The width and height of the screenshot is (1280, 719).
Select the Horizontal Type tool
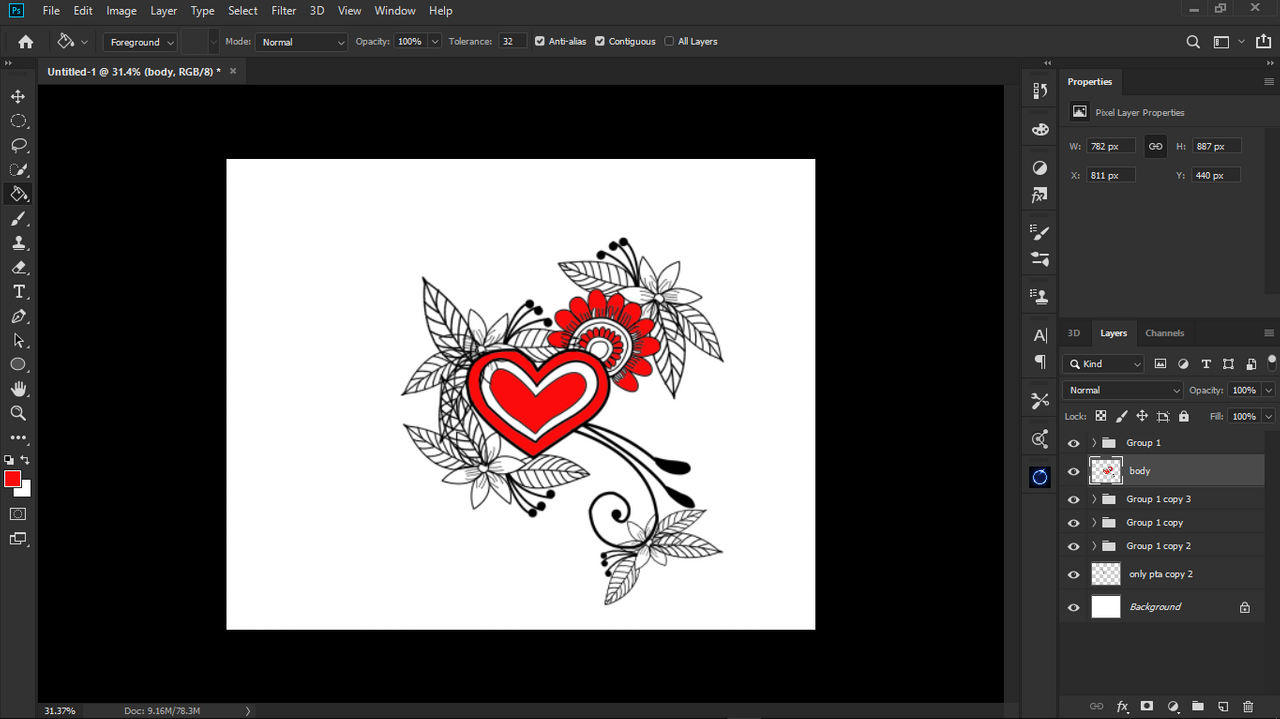point(18,292)
